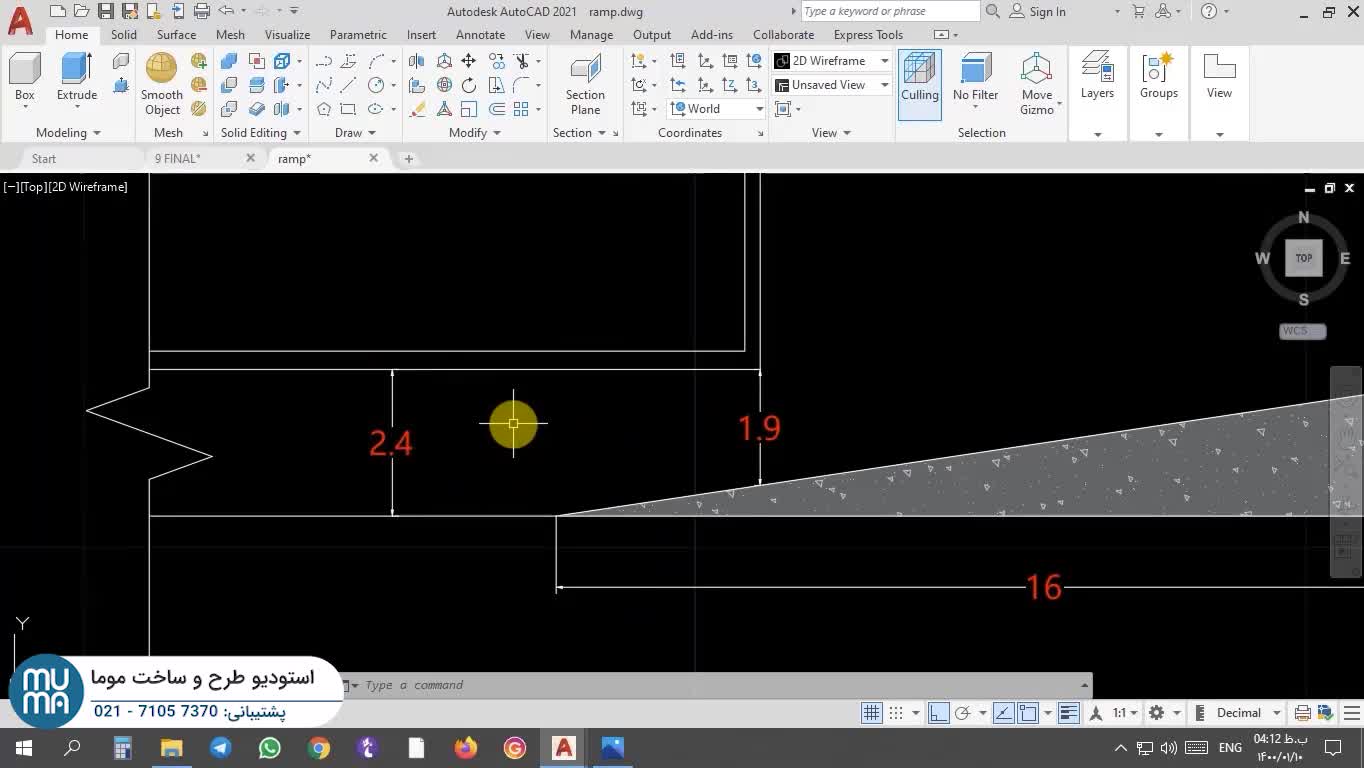Image resolution: width=1364 pixels, height=768 pixels.
Task: Select the Move Gizmo tool
Action: tap(1036, 83)
